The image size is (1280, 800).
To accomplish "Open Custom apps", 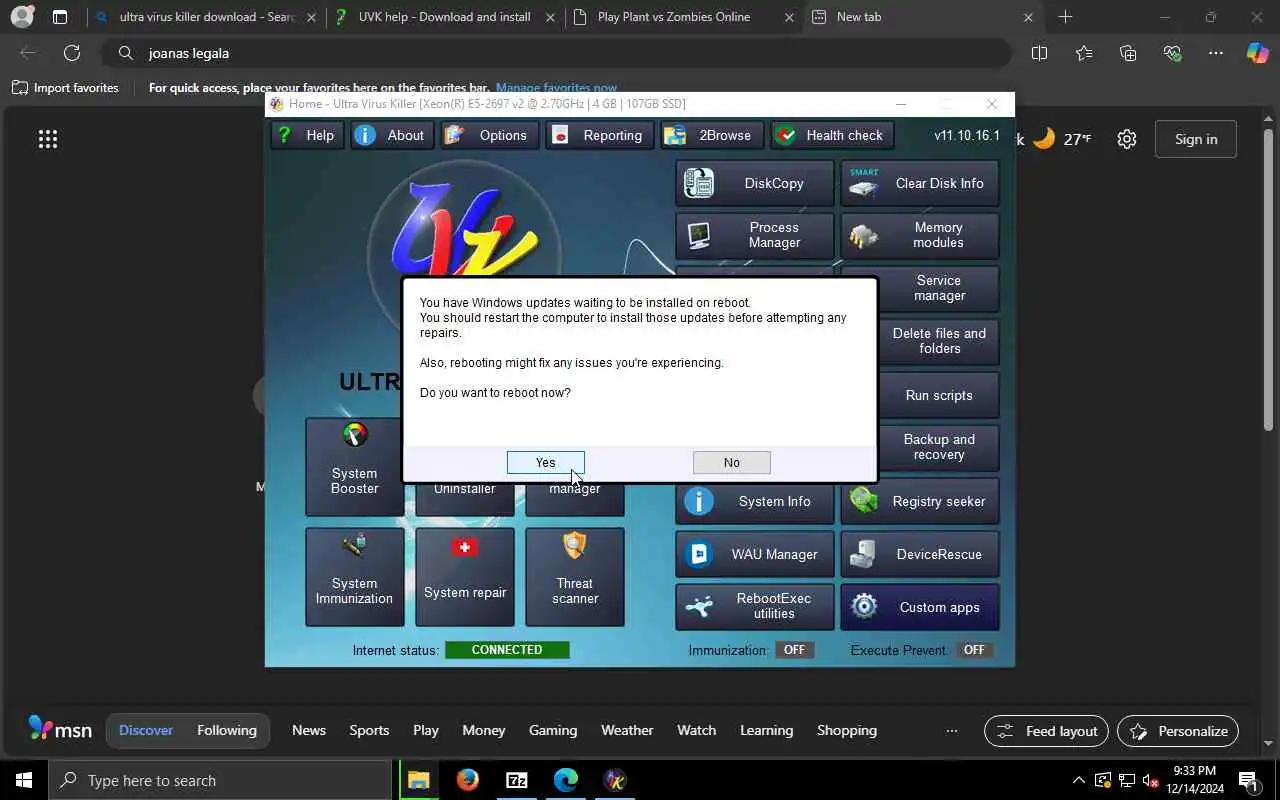I will pos(919,607).
